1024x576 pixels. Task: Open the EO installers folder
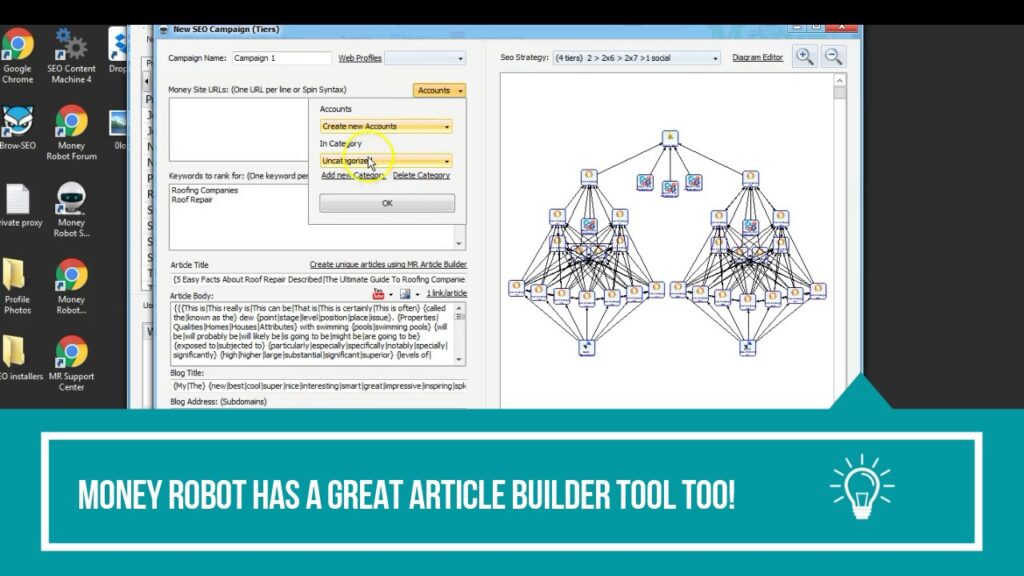[x=18, y=359]
